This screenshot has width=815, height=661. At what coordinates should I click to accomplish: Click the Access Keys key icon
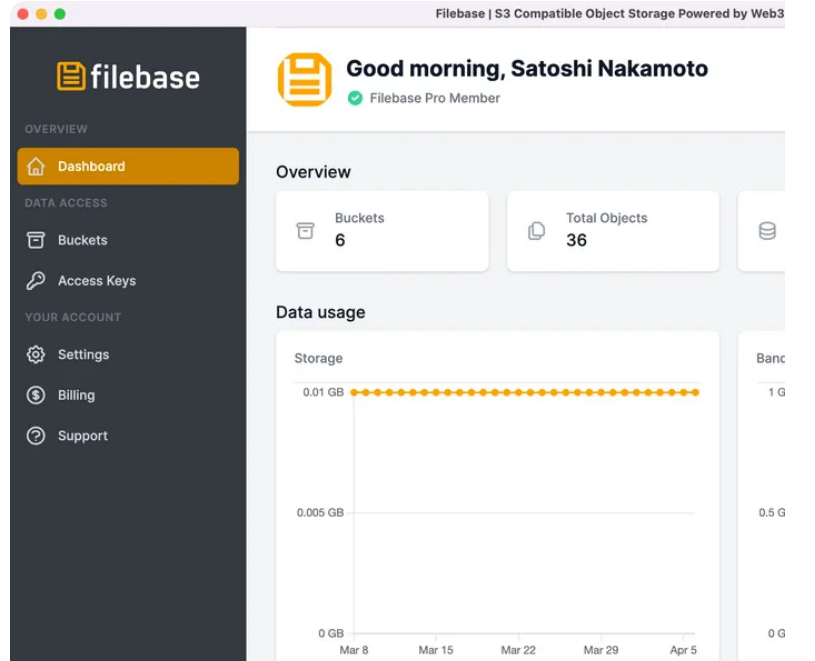click(36, 281)
